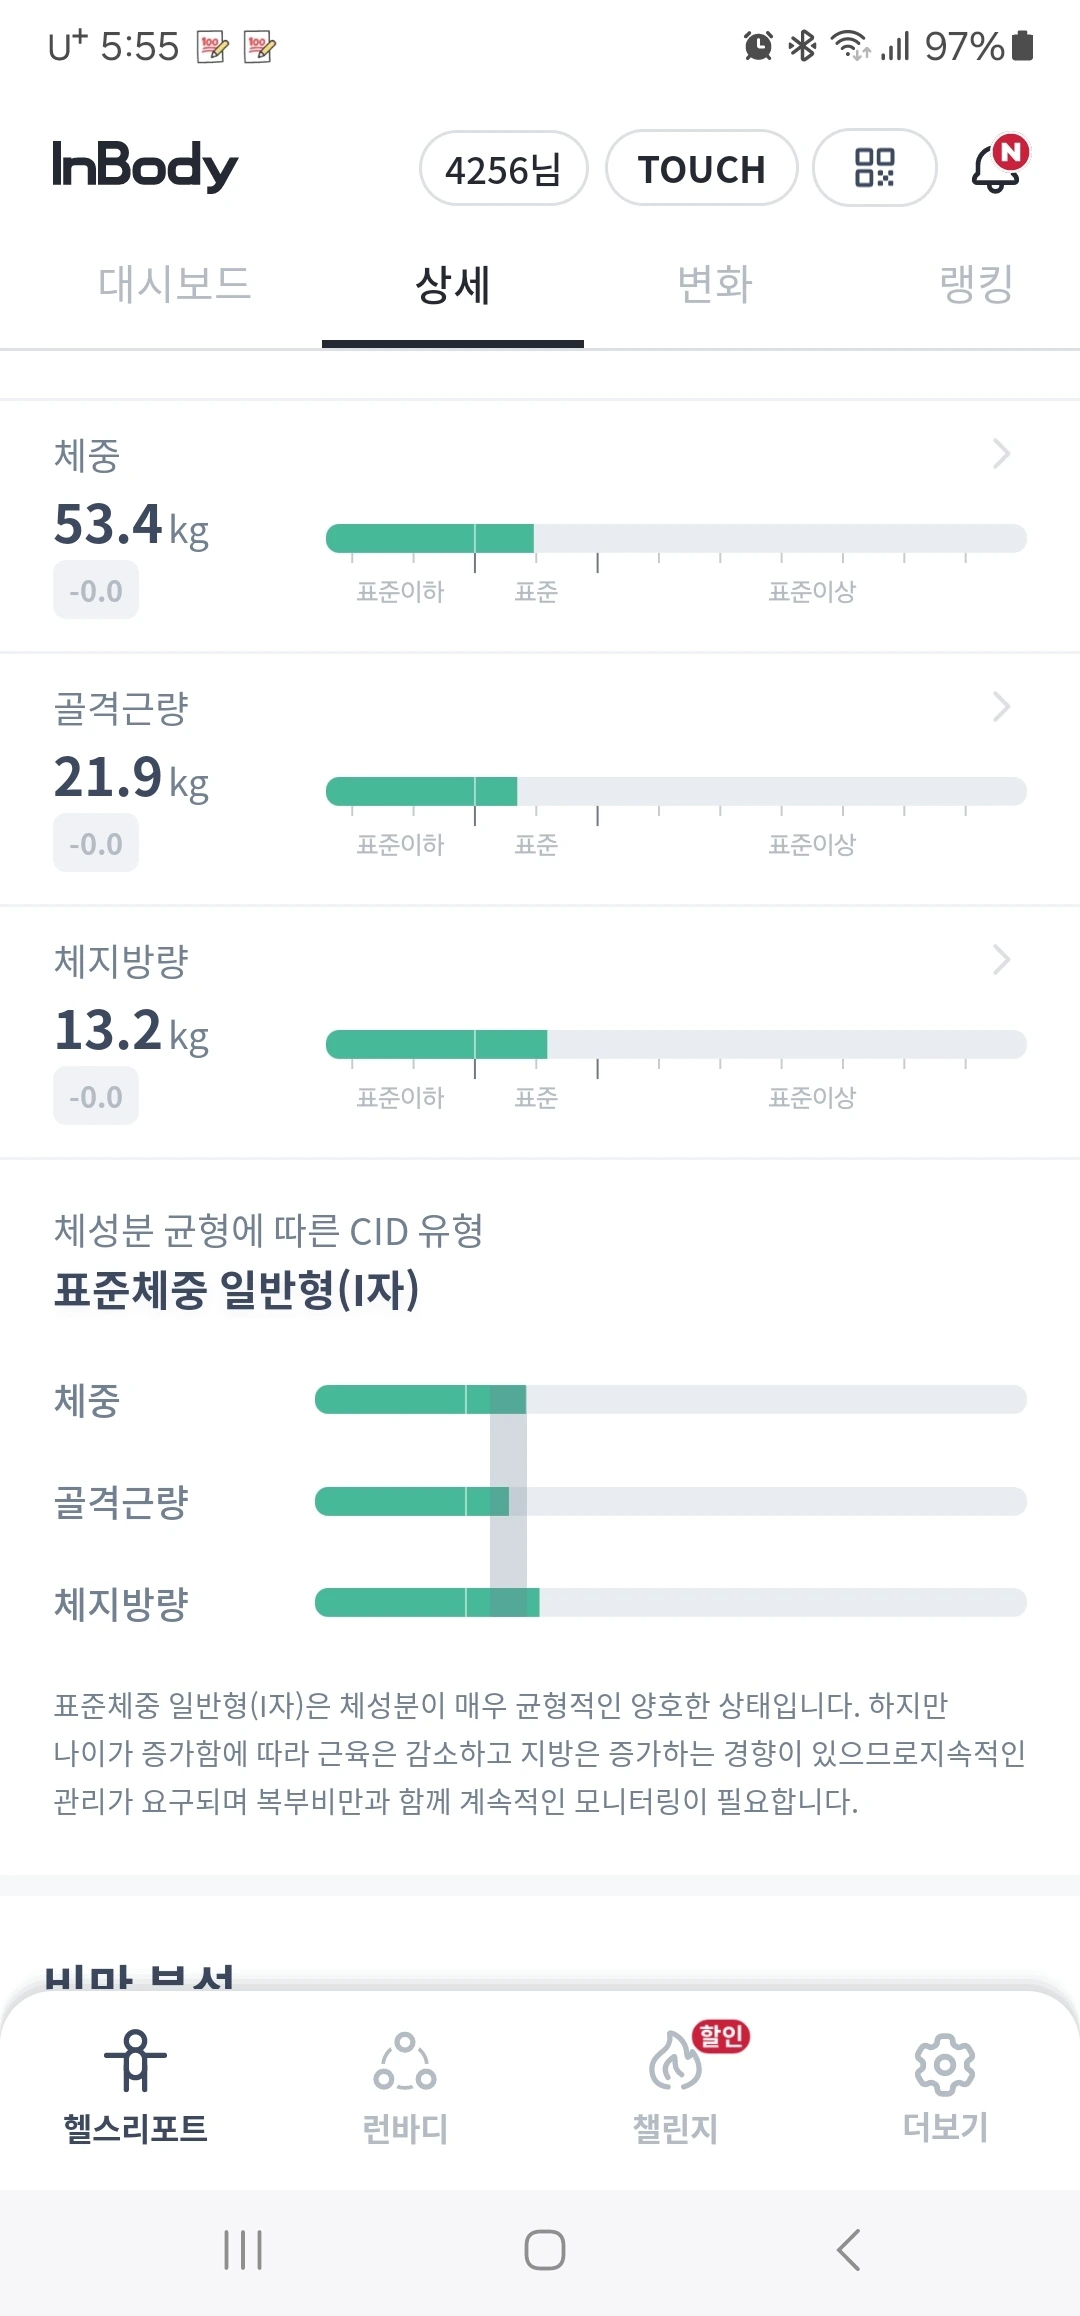Expand the 골격근량 detail chevron
The width and height of the screenshot is (1080, 2316).
(x=1001, y=707)
